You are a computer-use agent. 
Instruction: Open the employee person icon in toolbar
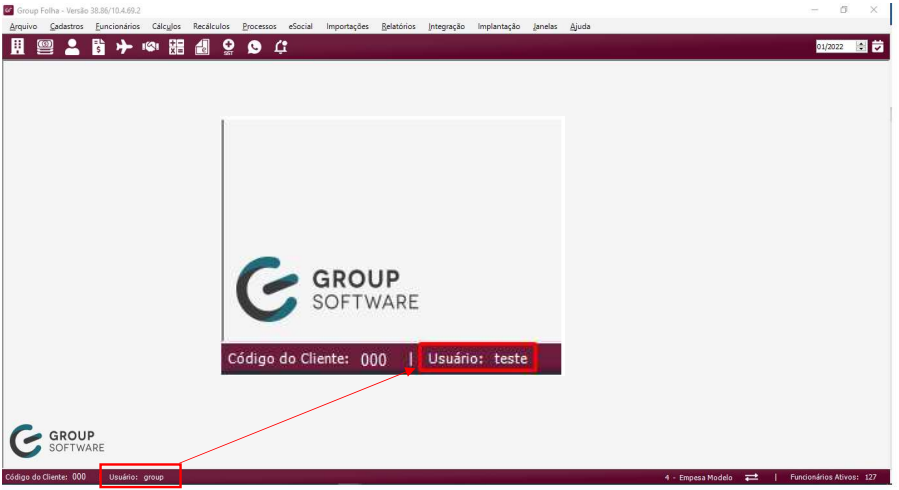[72, 46]
